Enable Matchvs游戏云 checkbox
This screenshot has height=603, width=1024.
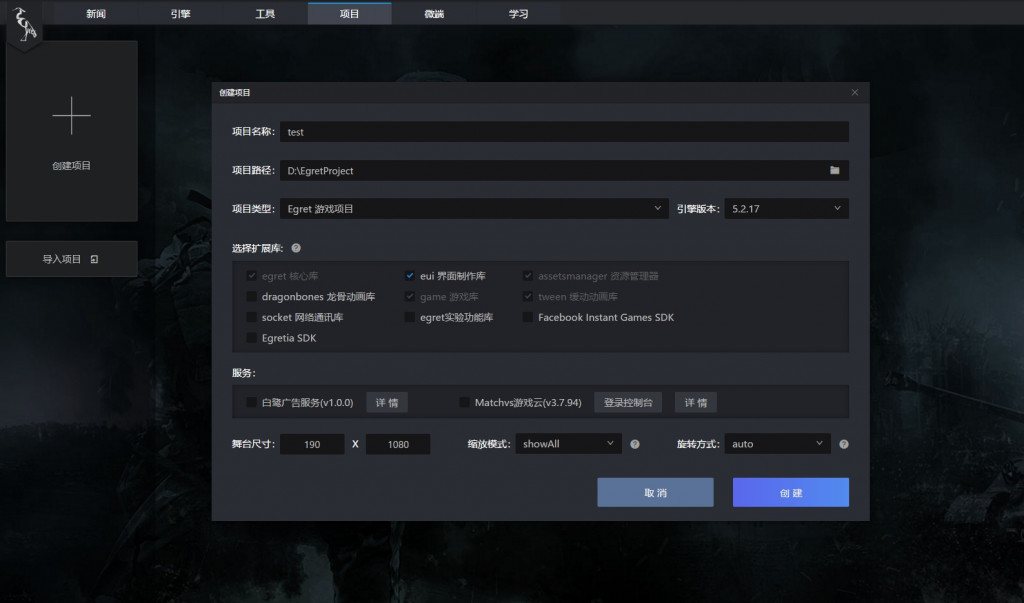point(464,402)
